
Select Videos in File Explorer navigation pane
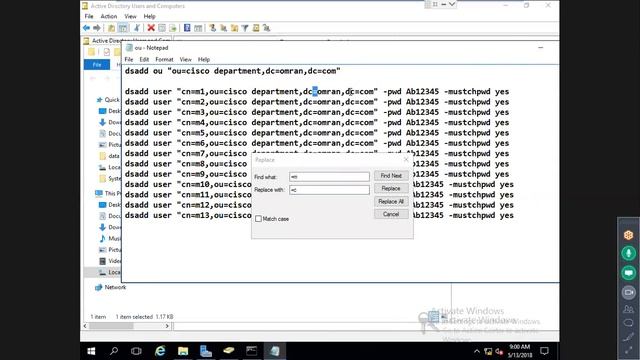coord(110,261)
